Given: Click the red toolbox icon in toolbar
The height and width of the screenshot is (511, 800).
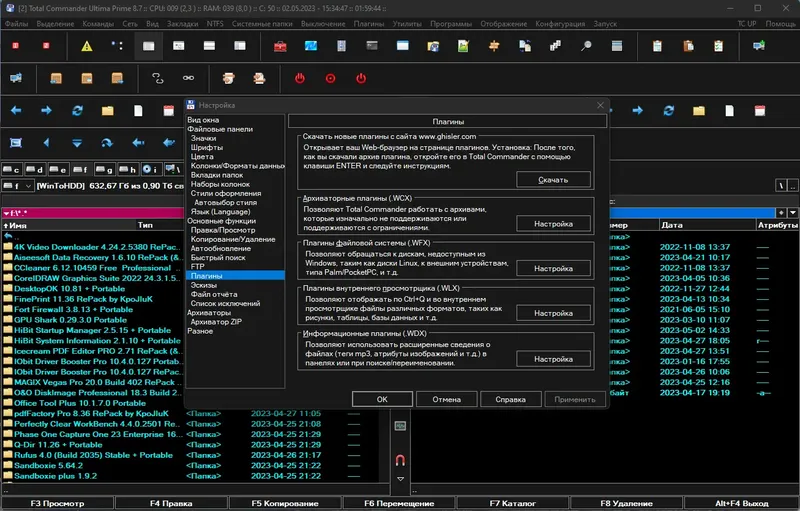Looking at the screenshot, I should click(x=281, y=46).
